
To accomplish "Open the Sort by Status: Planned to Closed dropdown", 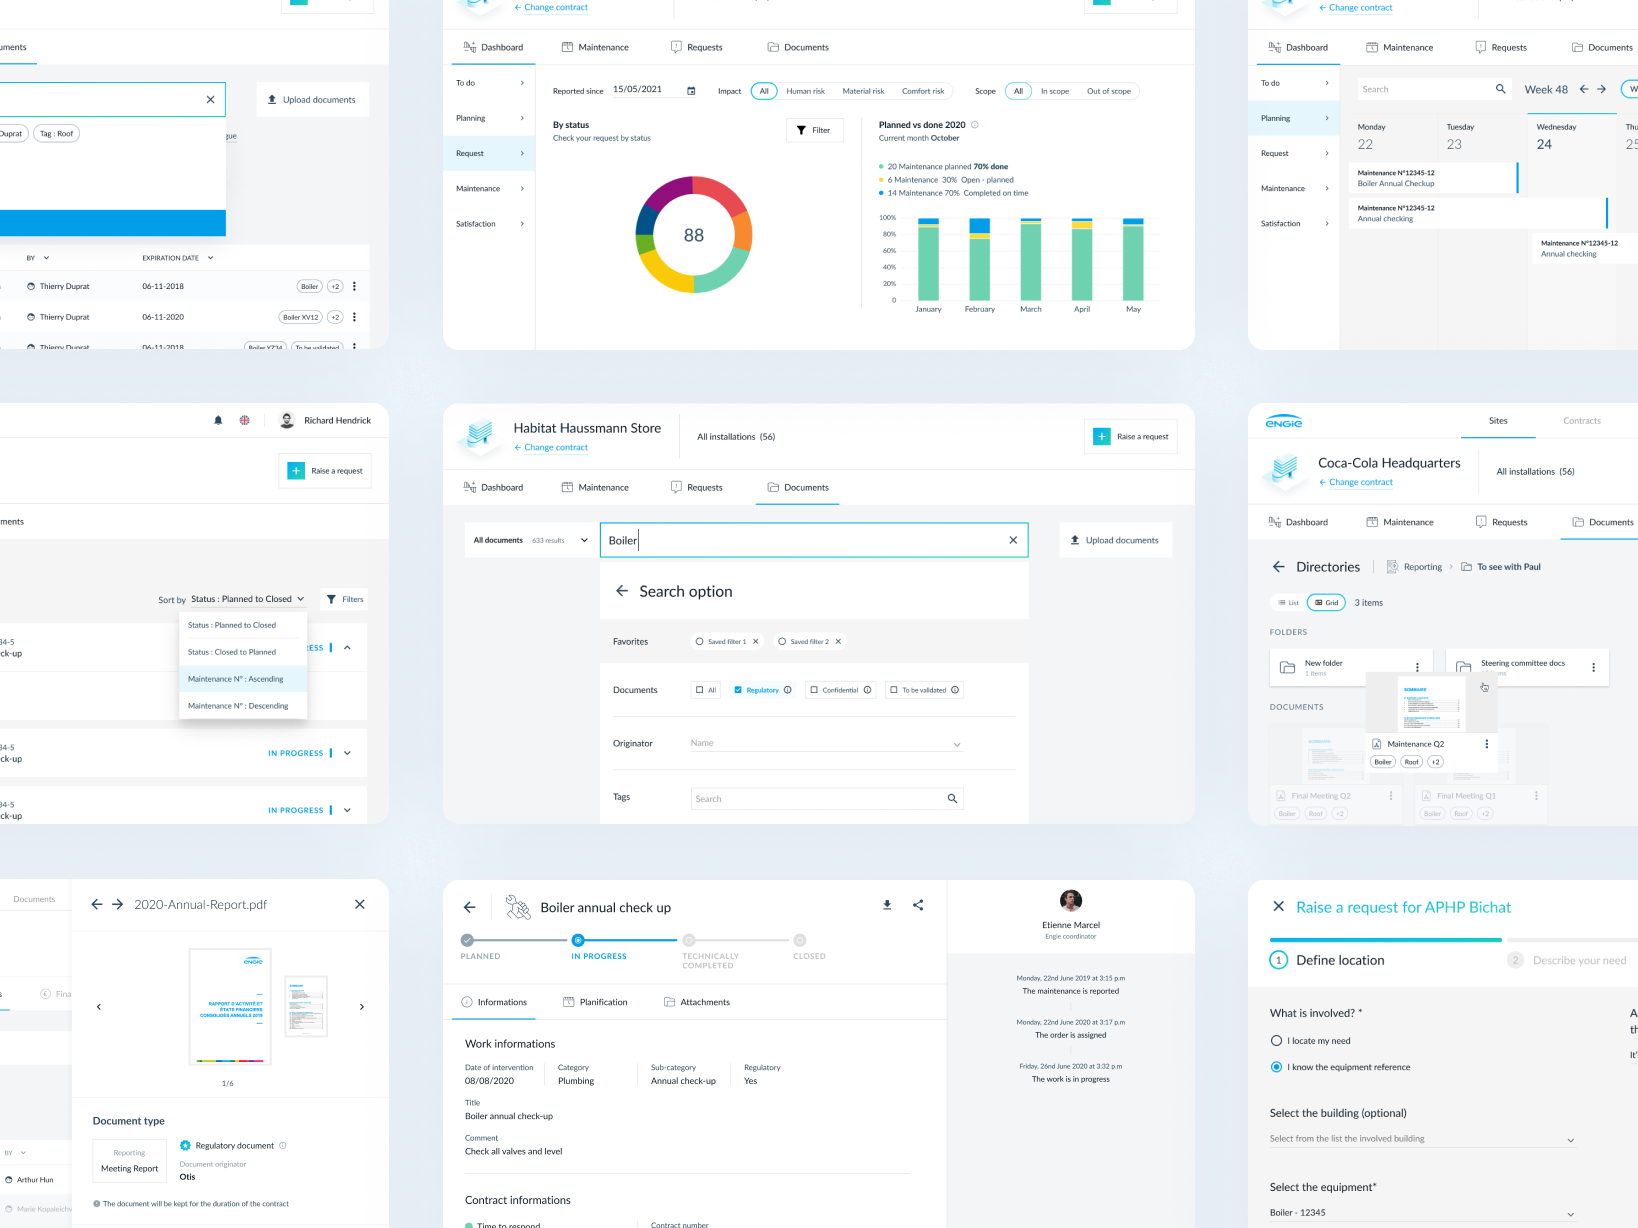I will tap(247, 599).
